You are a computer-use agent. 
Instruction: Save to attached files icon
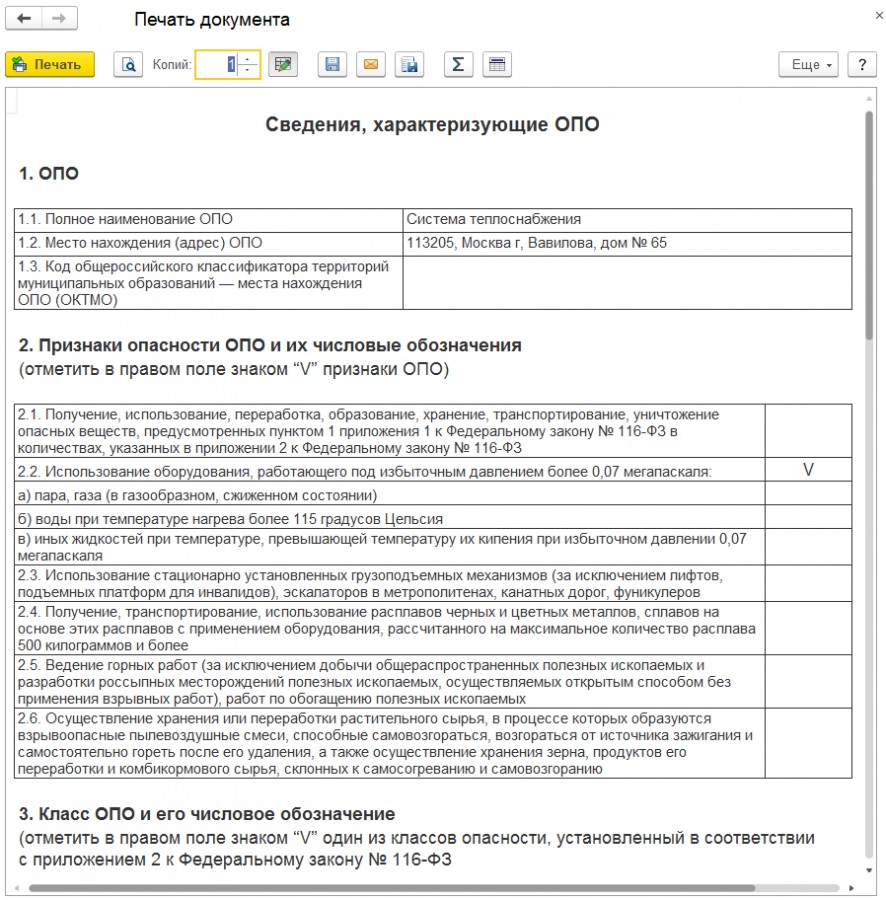[x=409, y=64]
